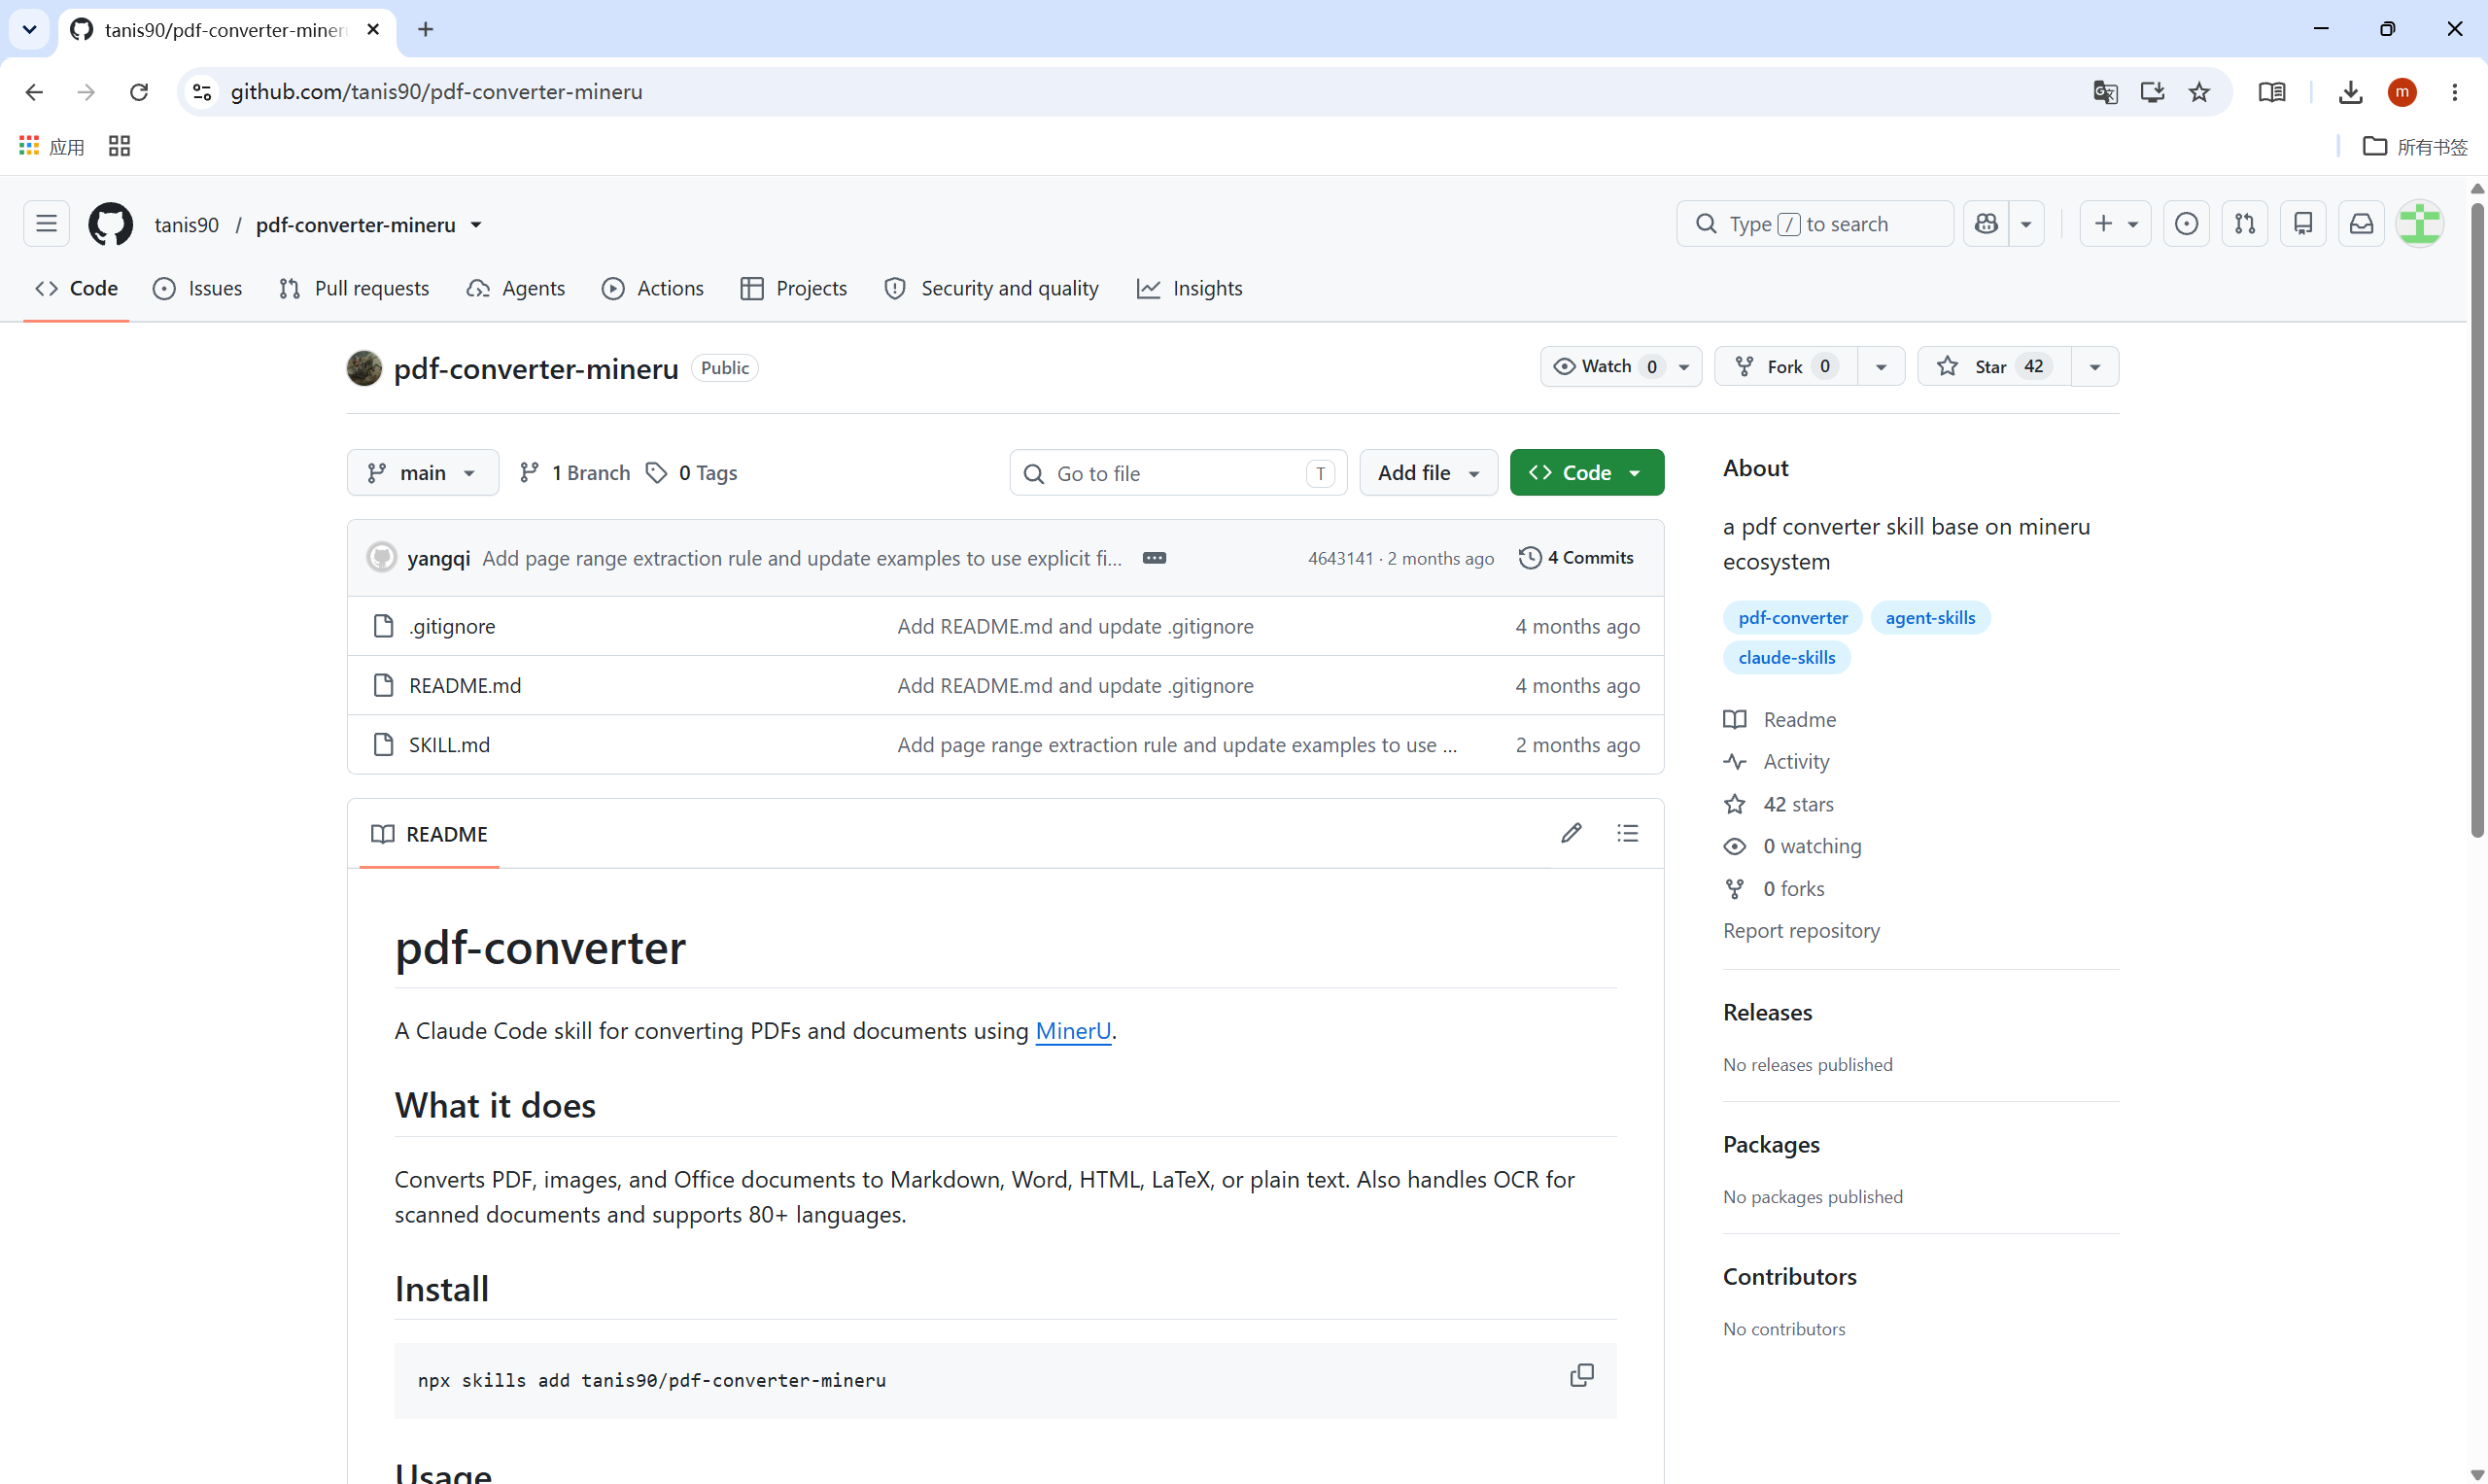The image size is (2488, 1484).
Task: Click the yangqi commit author avatar
Action: [x=381, y=557]
